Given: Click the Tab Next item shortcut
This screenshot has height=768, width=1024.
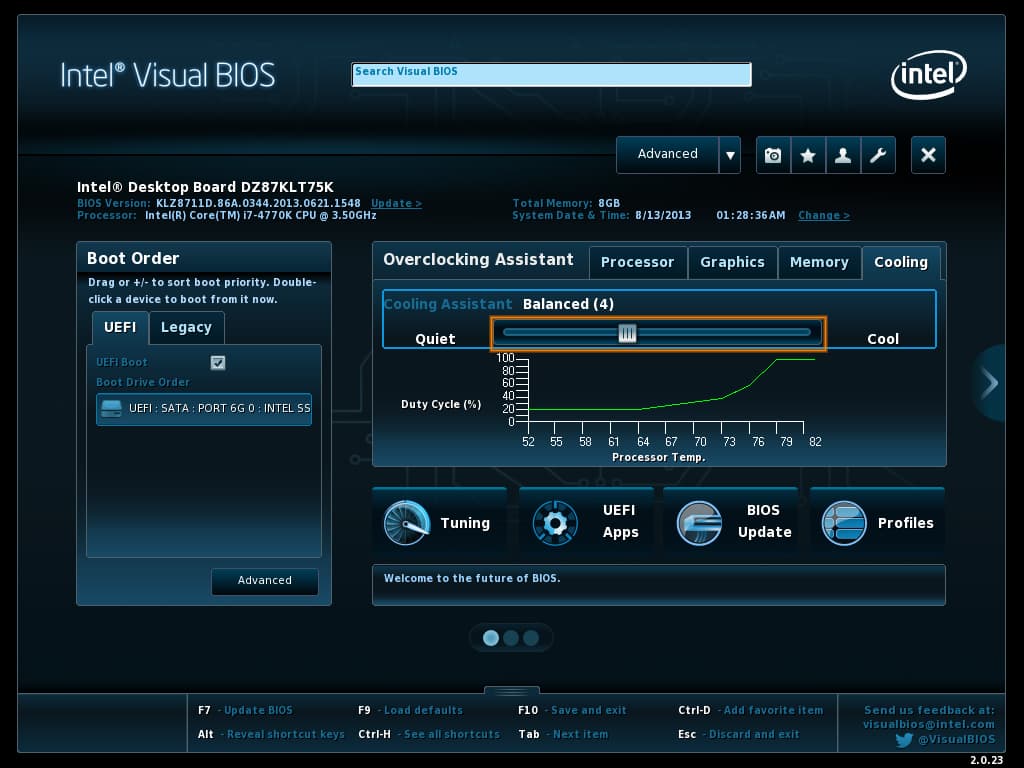Looking at the screenshot, I should click(563, 735).
